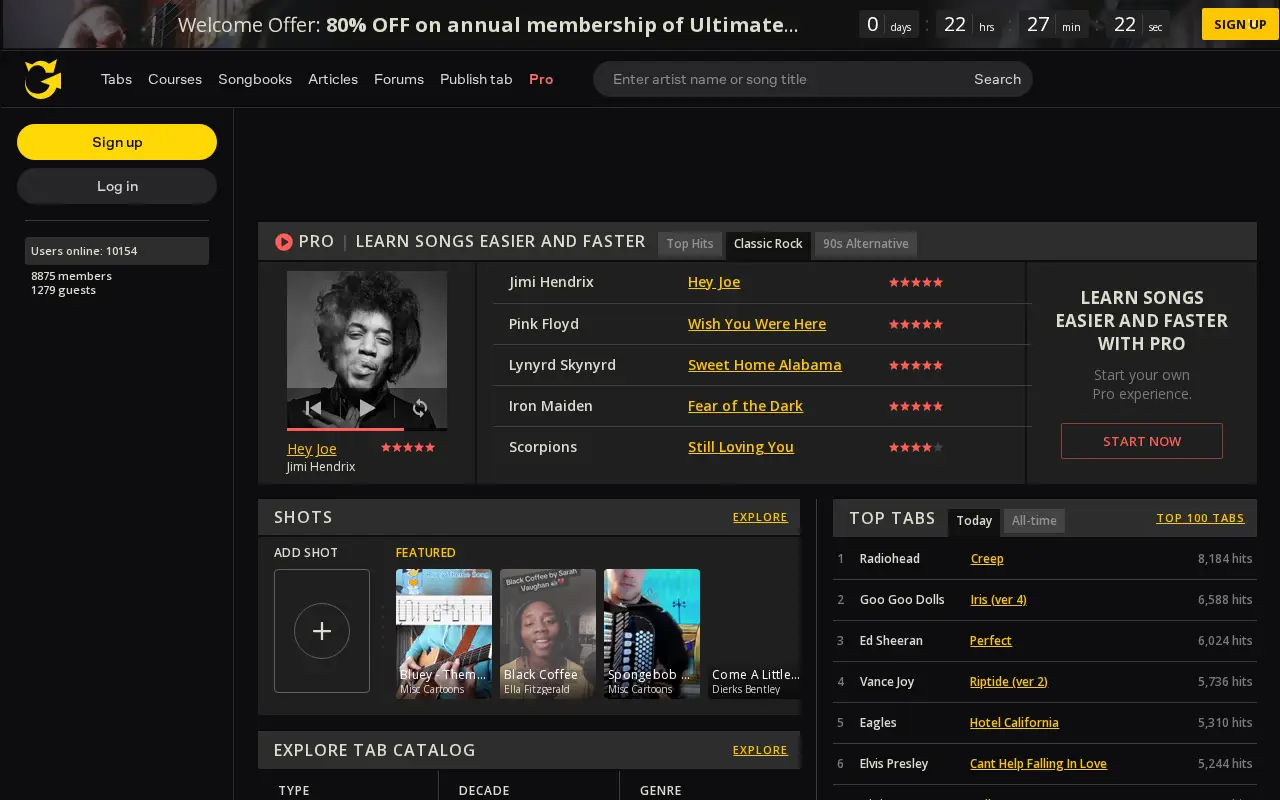Open the Courses menu item
Viewport: 1280px width, 800px height.
[x=175, y=79]
